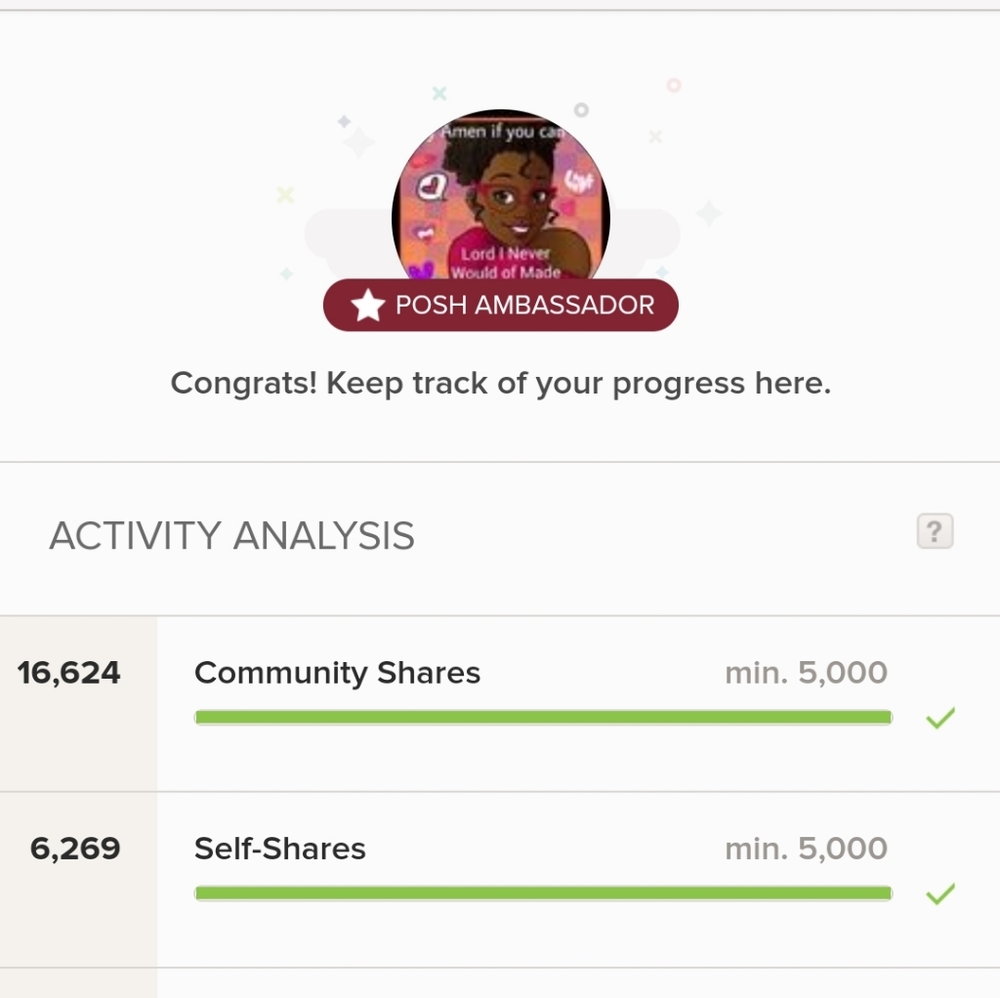This screenshot has width=1000, height=998.
Task: Click the green checkmark for Self-Shares
Action: tap(941, 893)
